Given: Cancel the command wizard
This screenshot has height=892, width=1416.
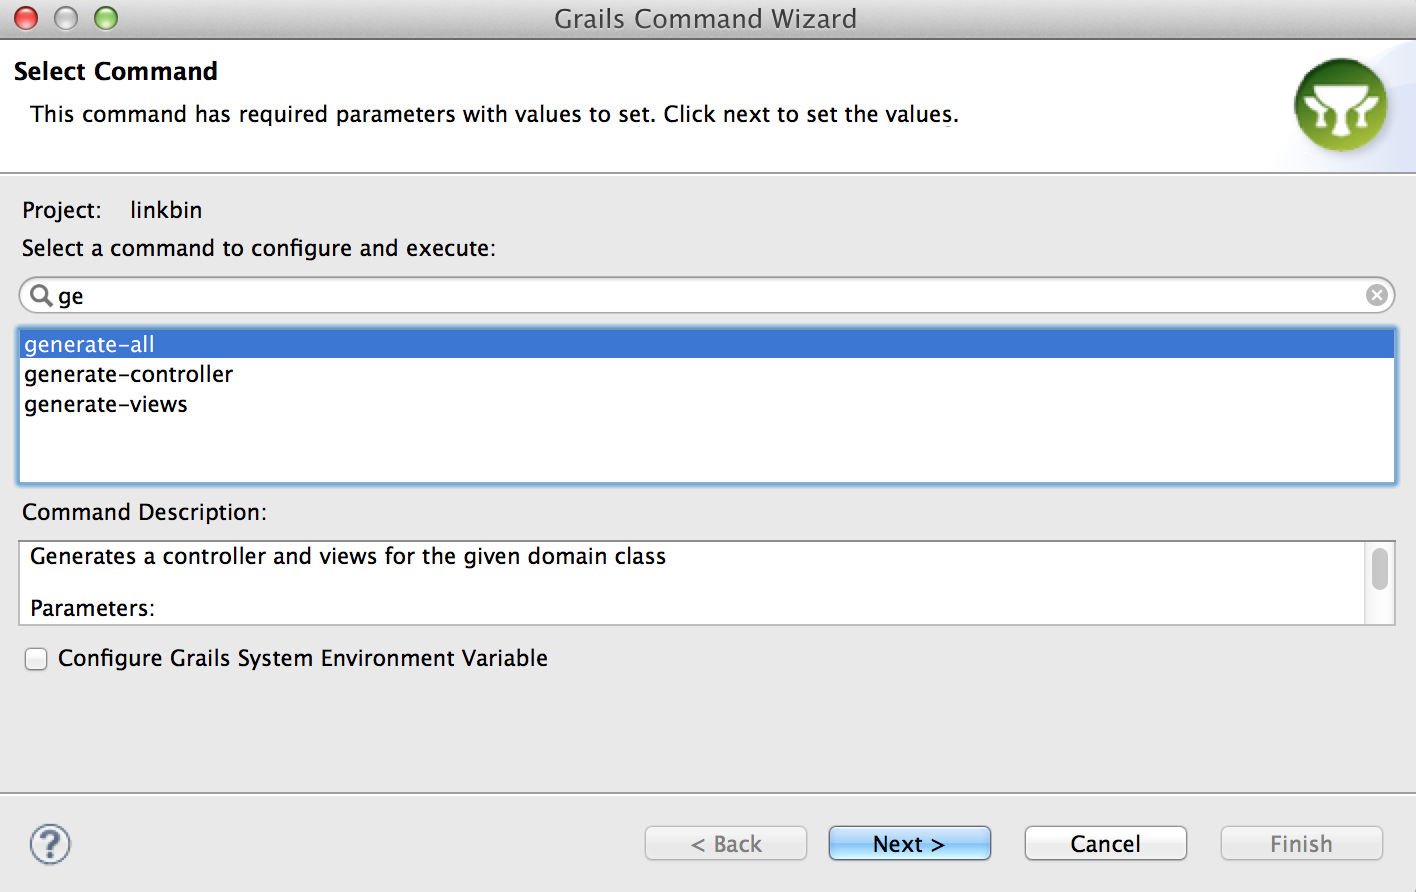Looking at the screenshot, I should click(1105, 844).
